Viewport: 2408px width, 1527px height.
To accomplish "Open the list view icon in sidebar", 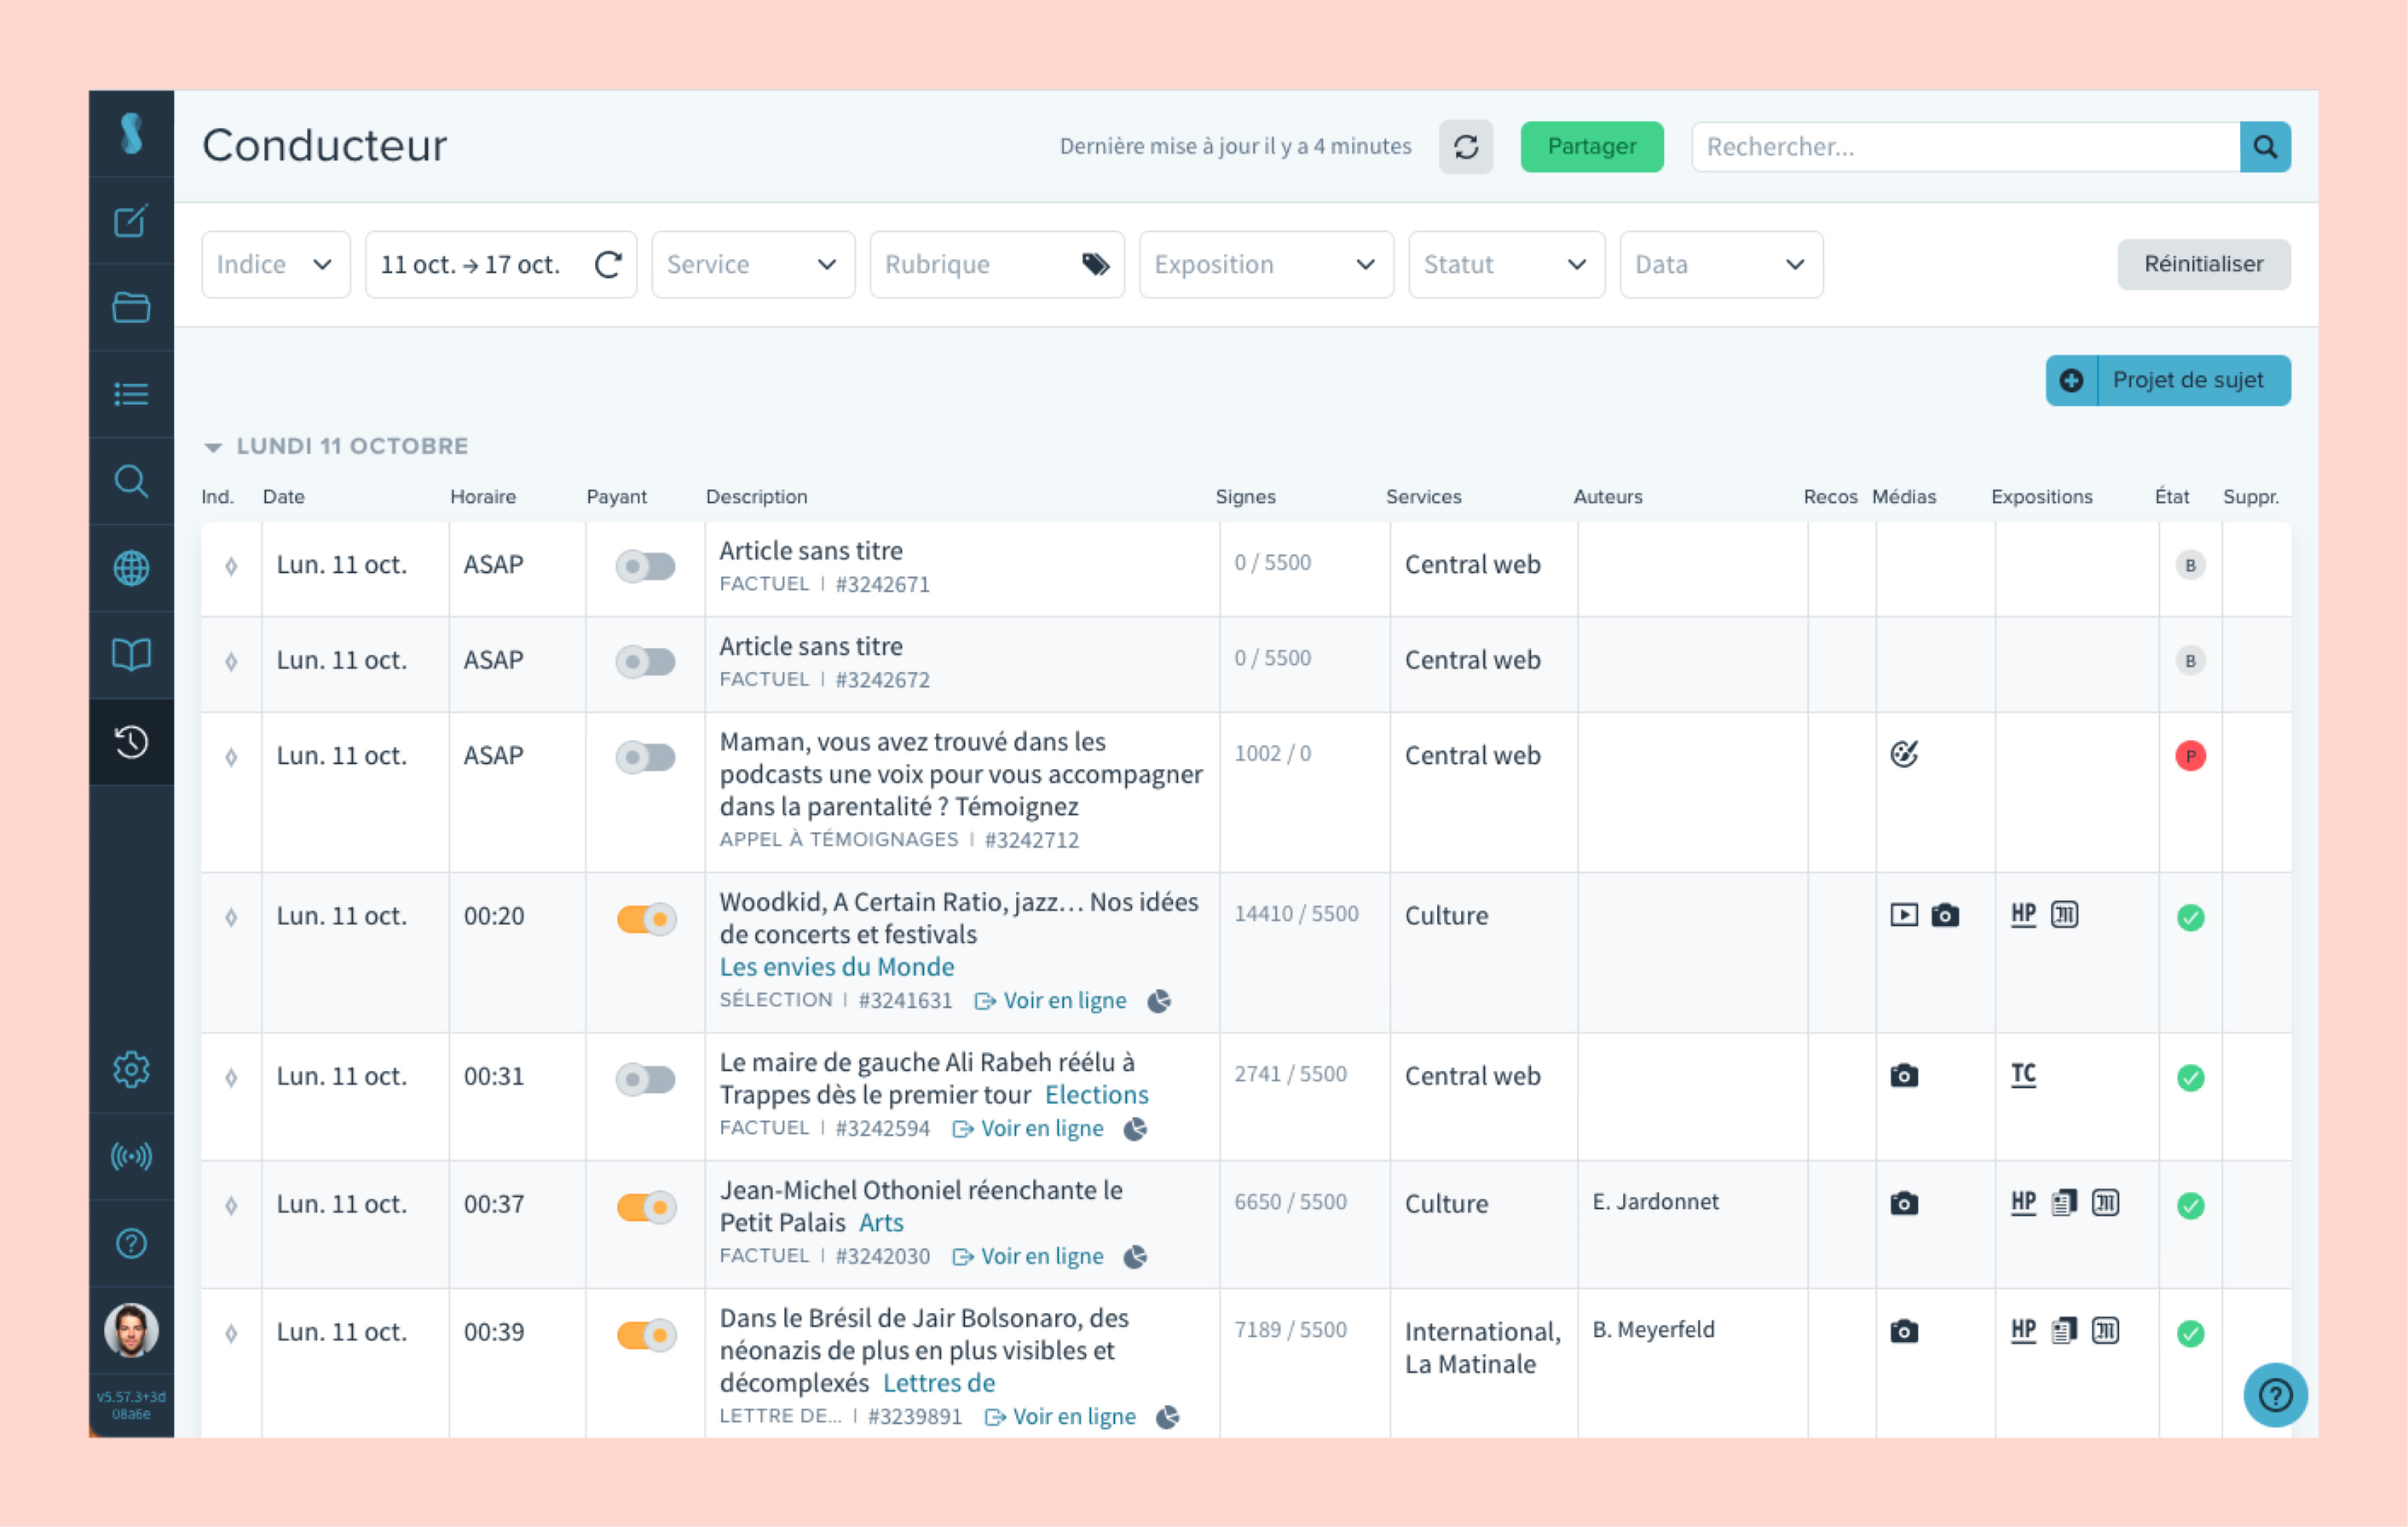I will click(131, 394).
